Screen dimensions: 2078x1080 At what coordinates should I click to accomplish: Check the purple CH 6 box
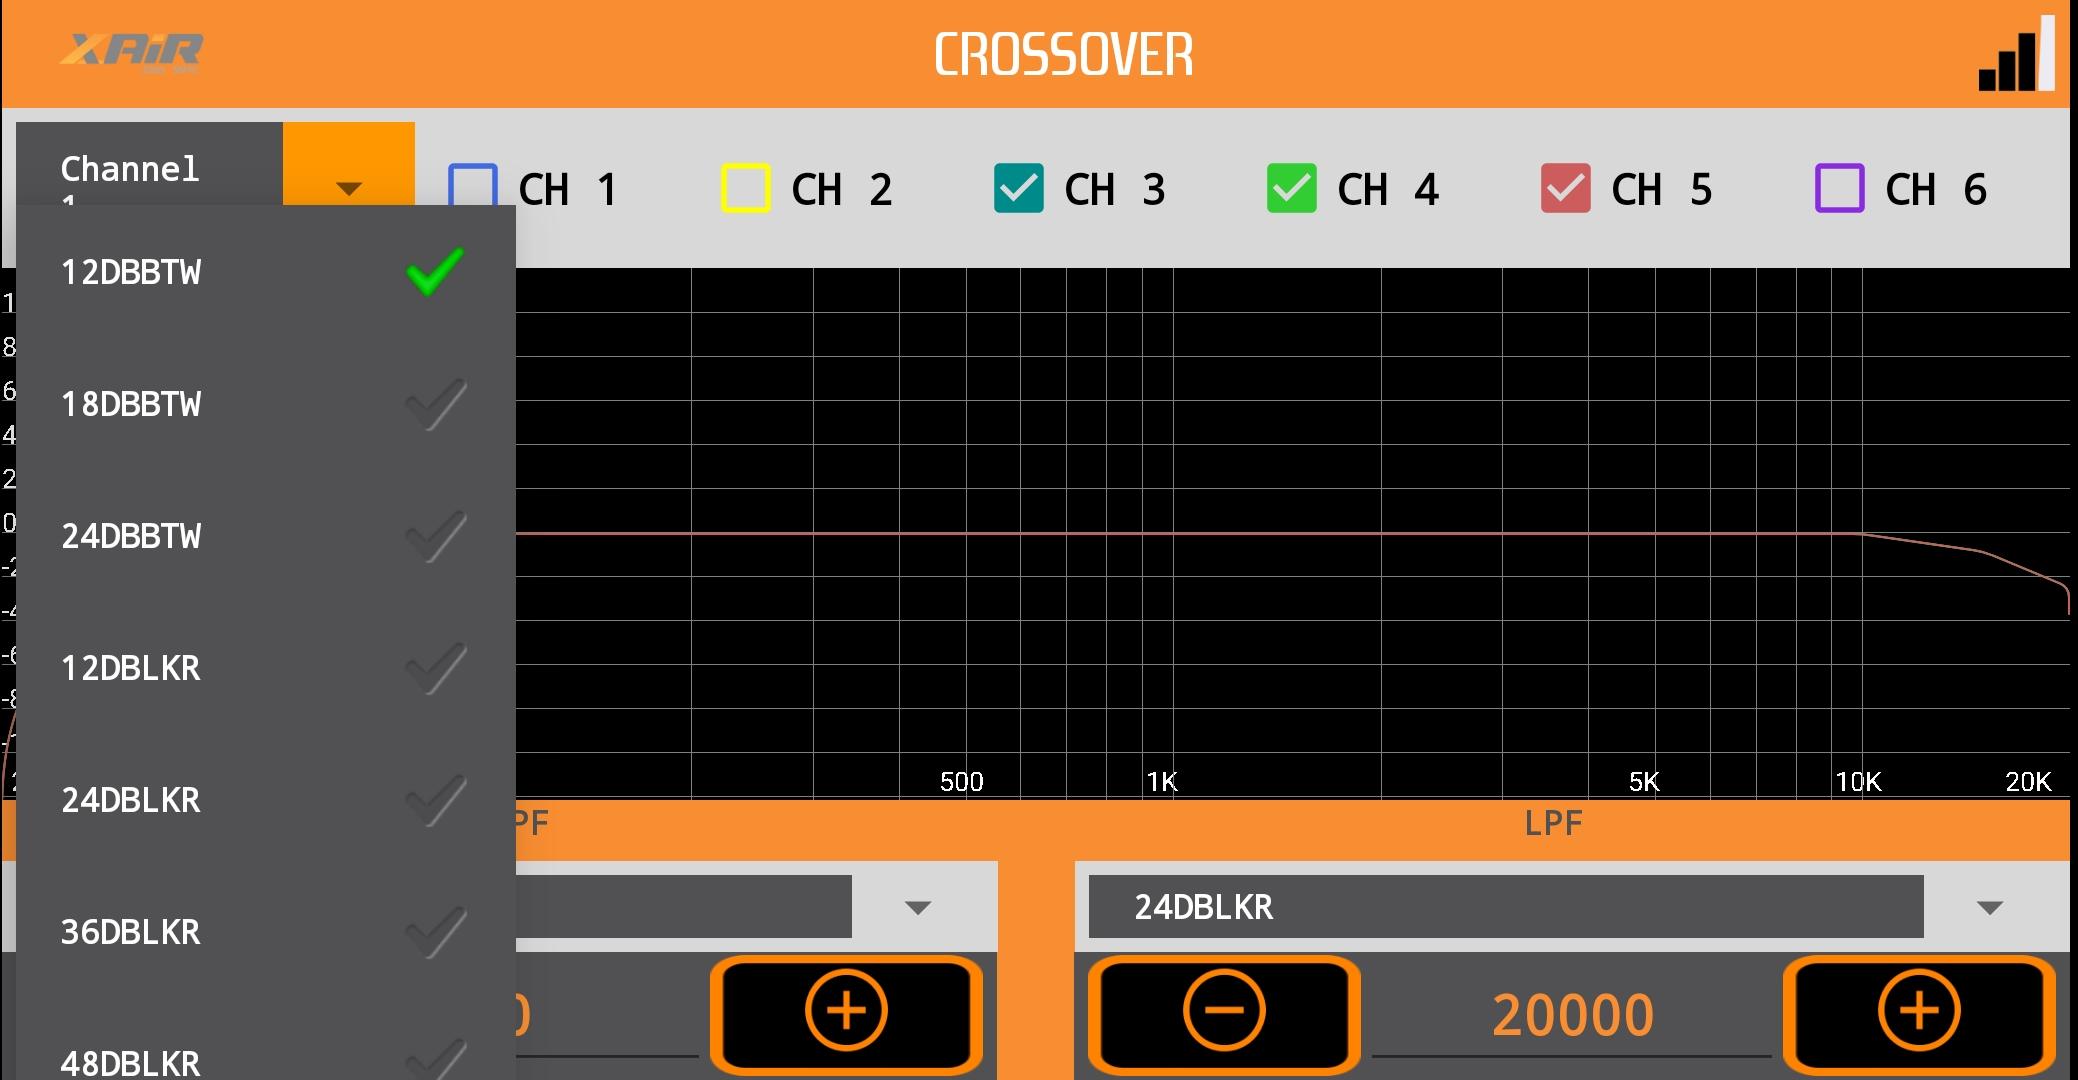click(x=1839, y=188)
